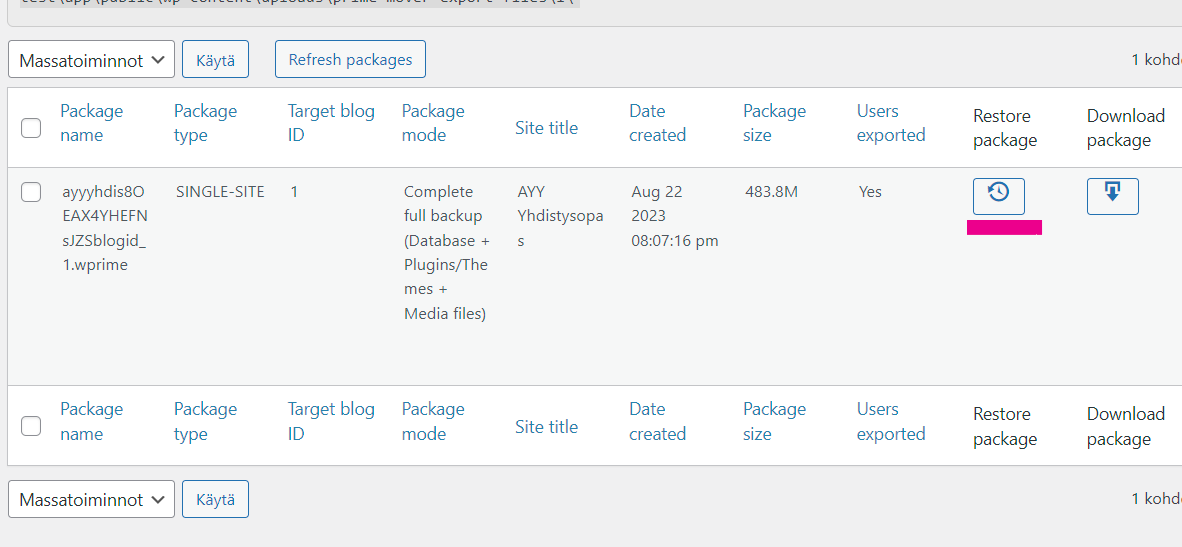Open the bottom Massatoiminnot dropdown

point(91,499)
